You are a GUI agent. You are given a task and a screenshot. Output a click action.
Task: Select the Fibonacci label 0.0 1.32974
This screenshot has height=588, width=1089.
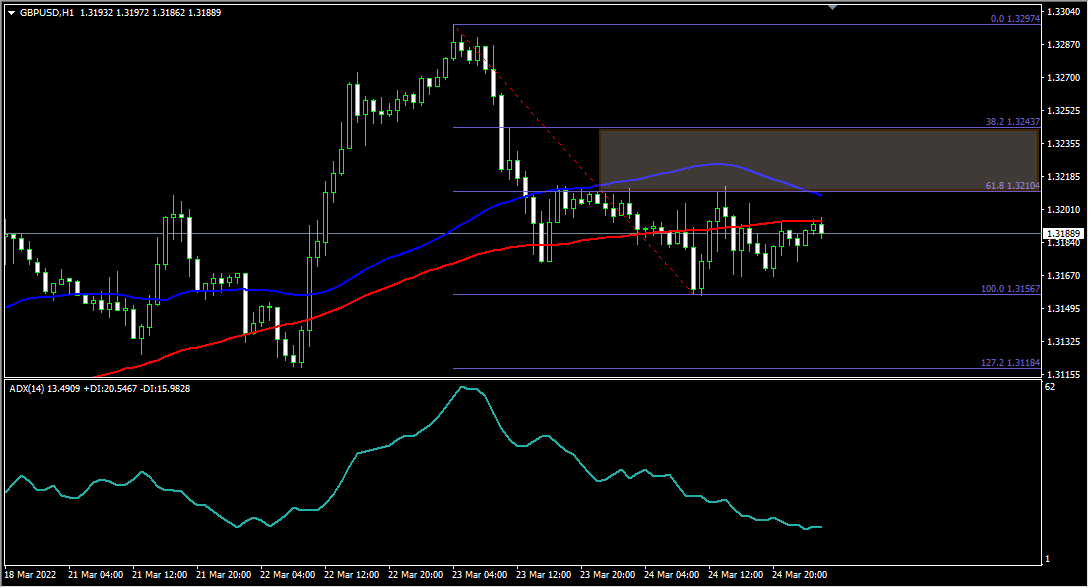tap(1015, 19)
